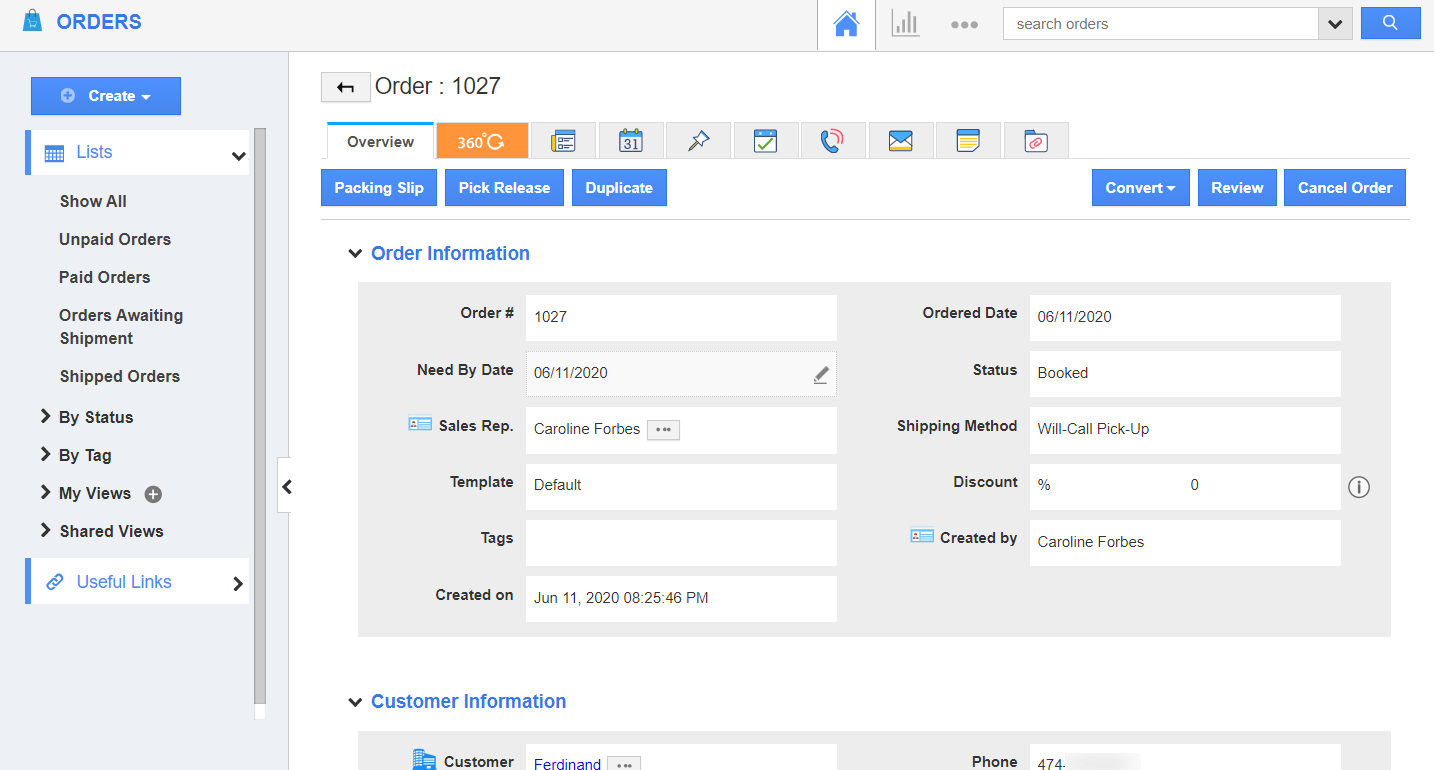Click the ellipsis button next to Caroline Forbes sales rep
This screenshot has width=1434, height=770.
[x=664, y=429]
